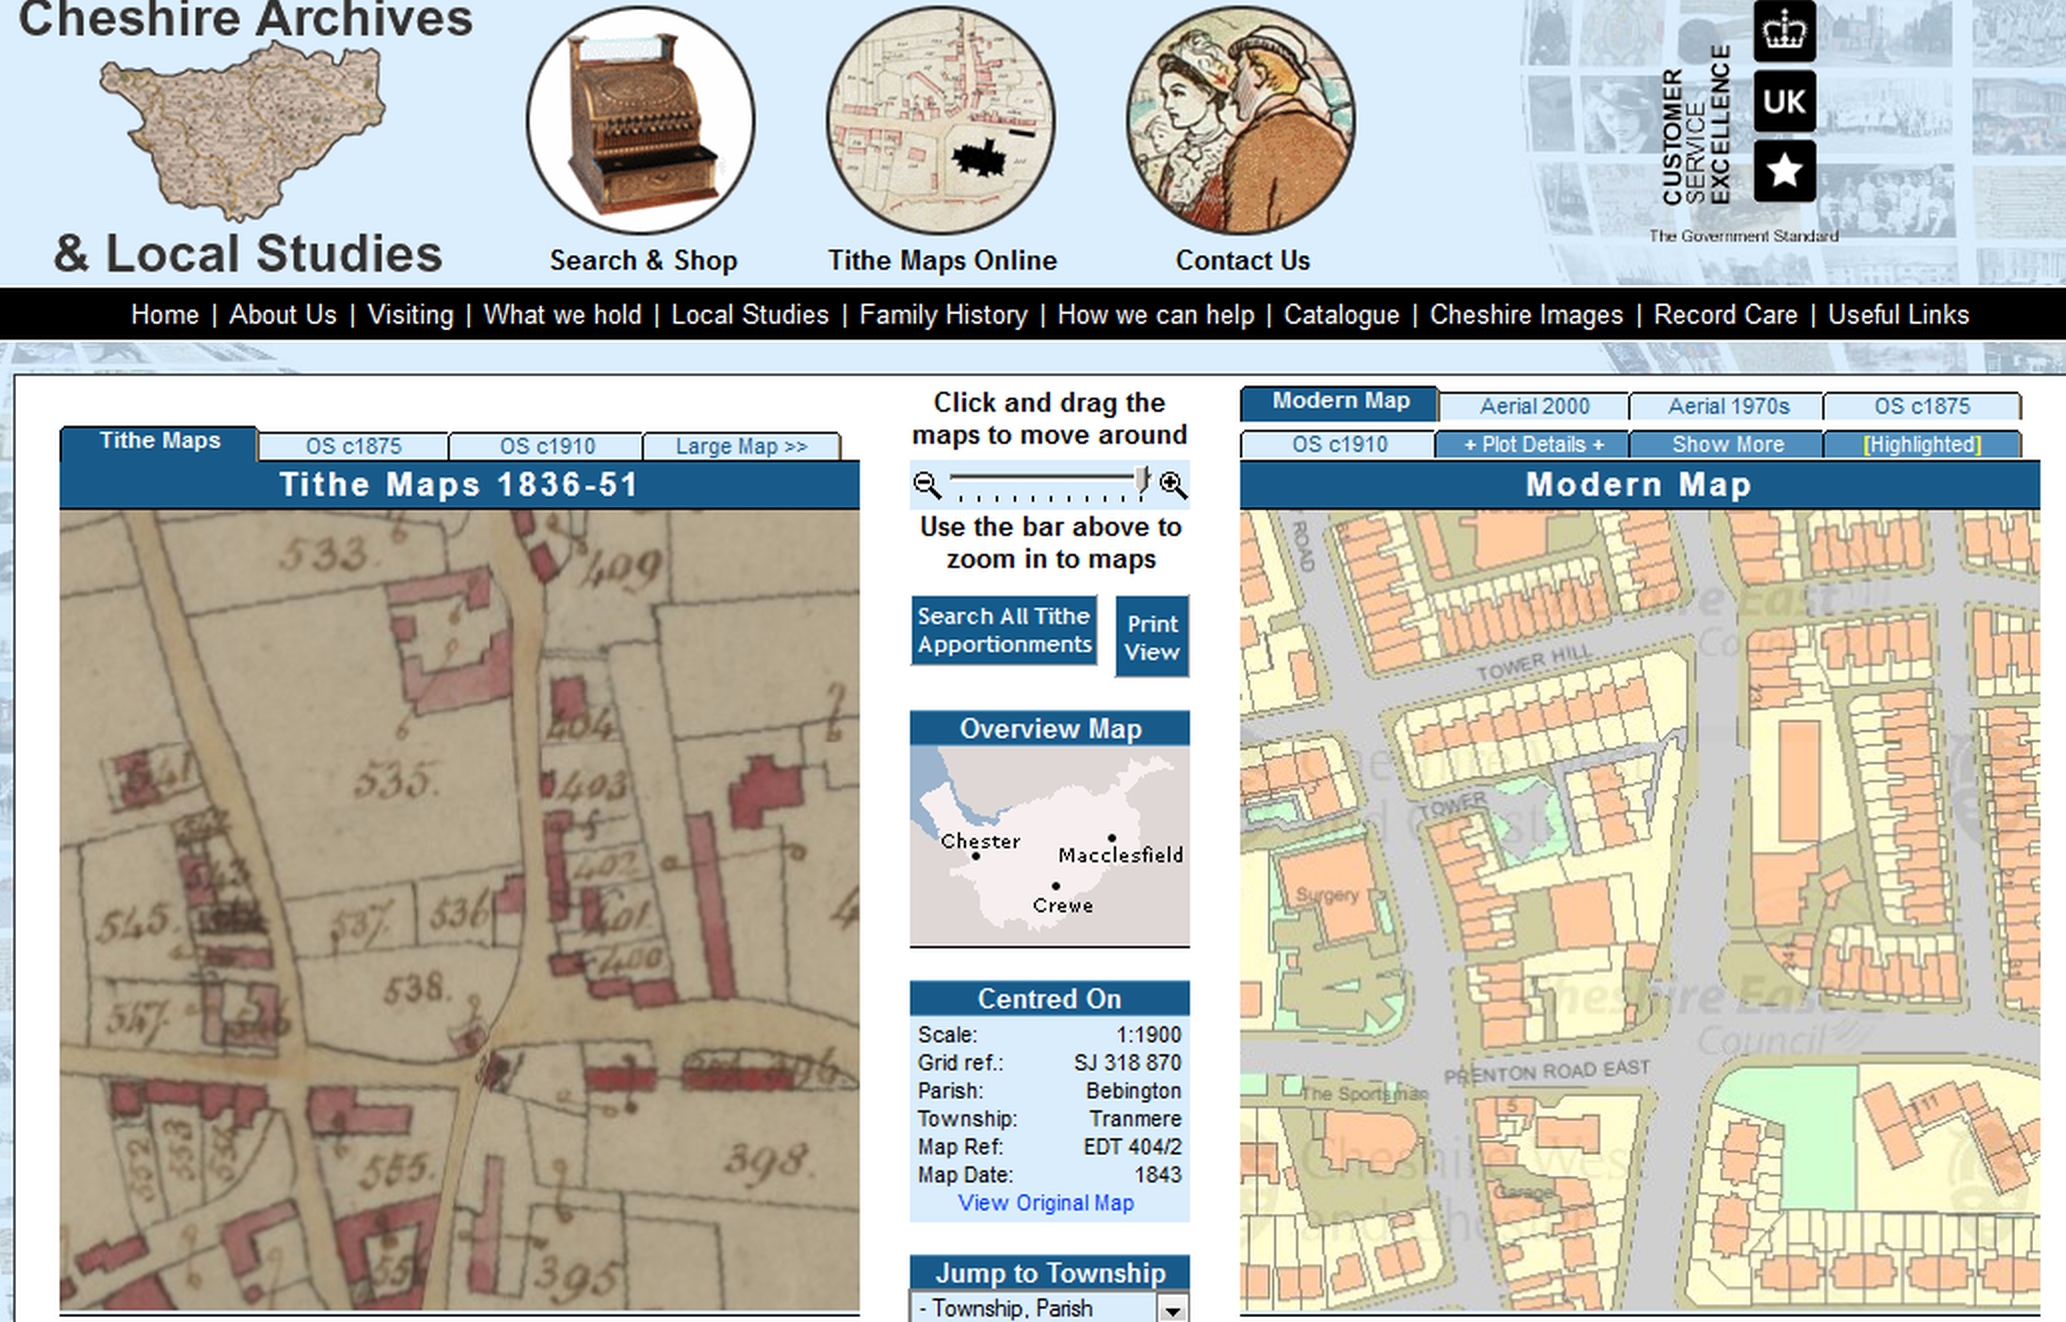This screenshot has height=1322, width=2066.
Task: Open the Catalogue menu item
Action: pyautogui.click(x=1341, y=315)
